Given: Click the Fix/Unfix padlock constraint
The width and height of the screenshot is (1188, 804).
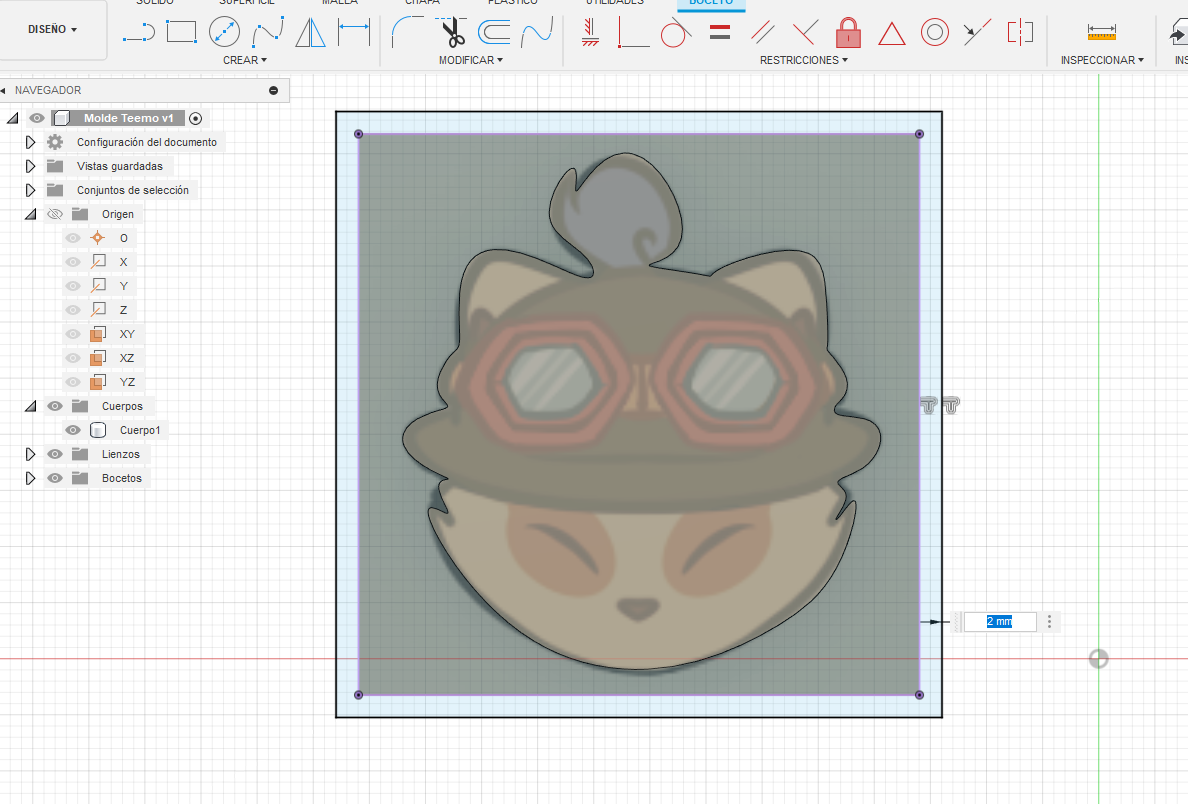Looking at the screenshot, I should coord(849,33).
